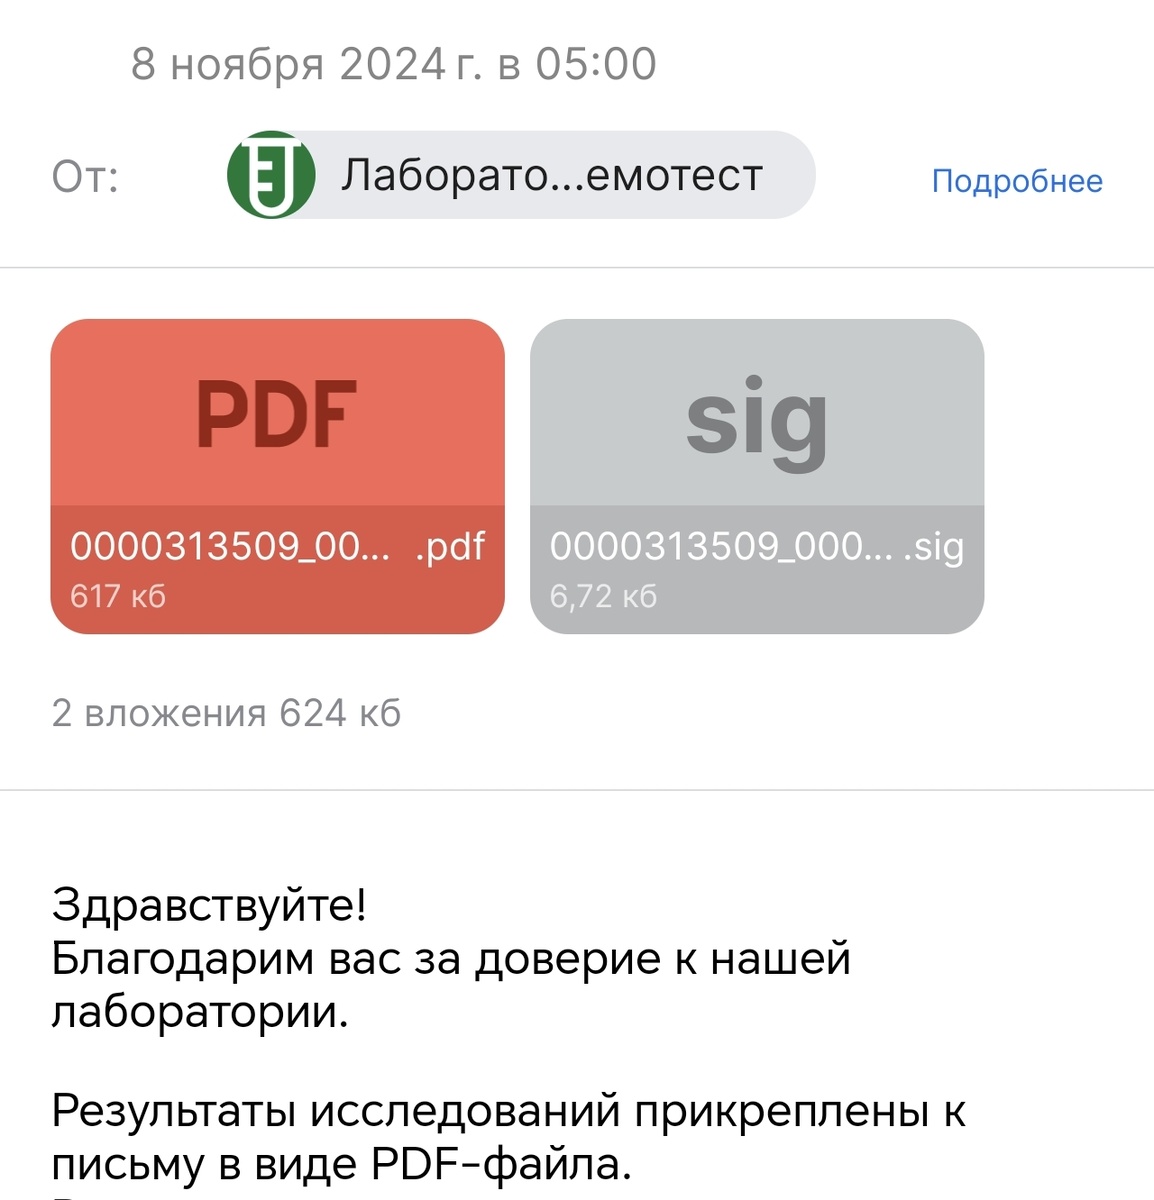Tap the sig label on the attachment card

click(x=757, y=420)
